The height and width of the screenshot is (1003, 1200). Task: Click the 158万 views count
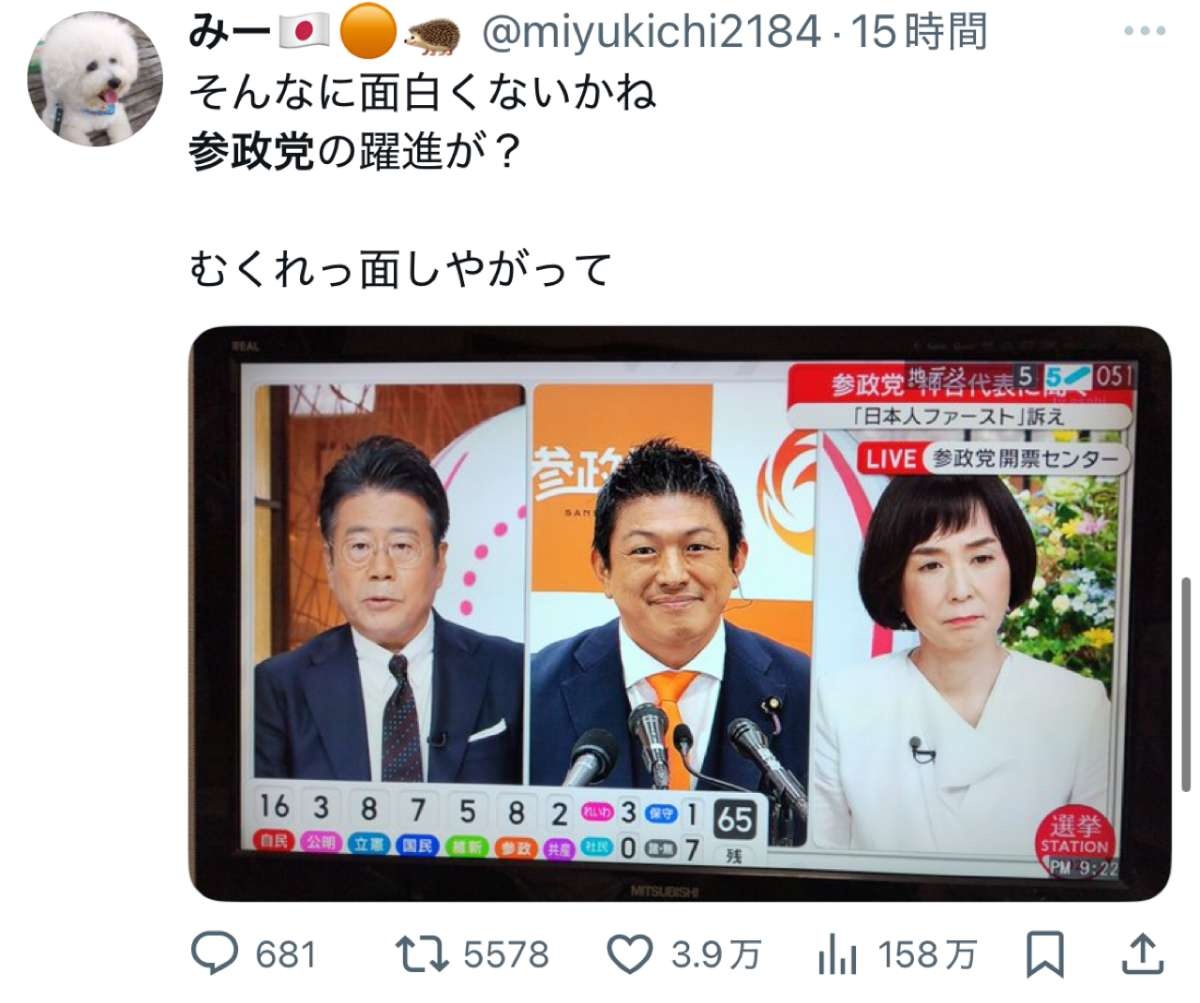point(926,955)
